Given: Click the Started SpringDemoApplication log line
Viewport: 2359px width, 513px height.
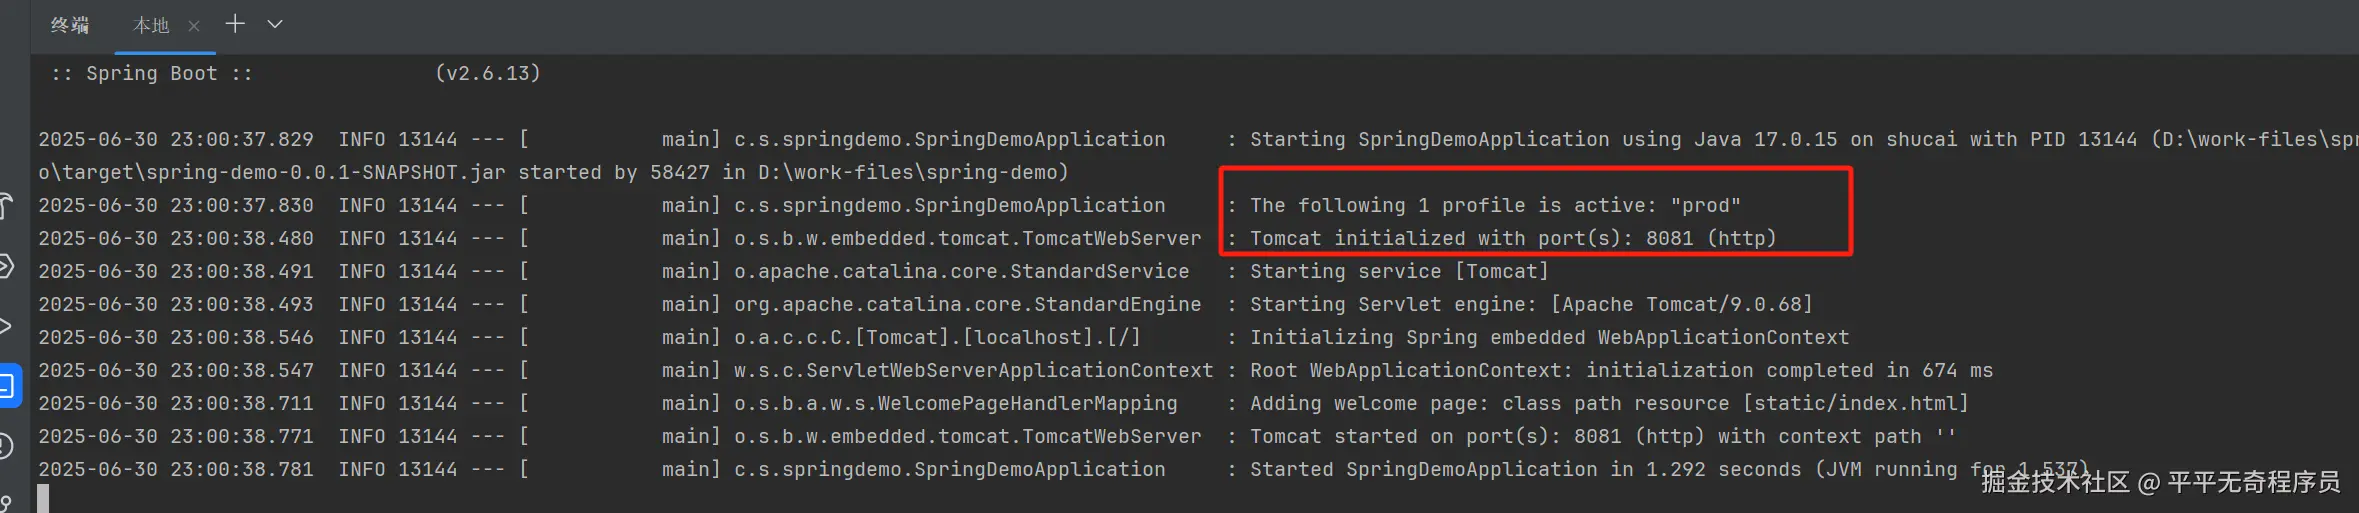Looking at the screenshot, I should point(1669,469).
